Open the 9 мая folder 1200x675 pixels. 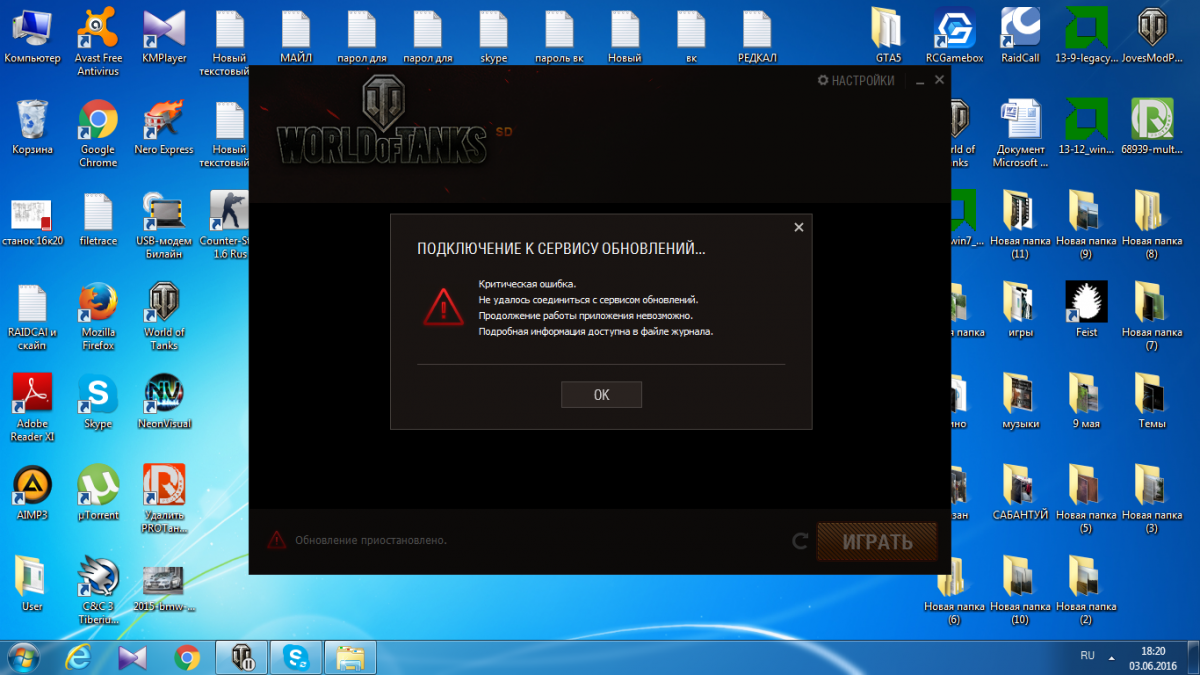[x=1087, y=401]
